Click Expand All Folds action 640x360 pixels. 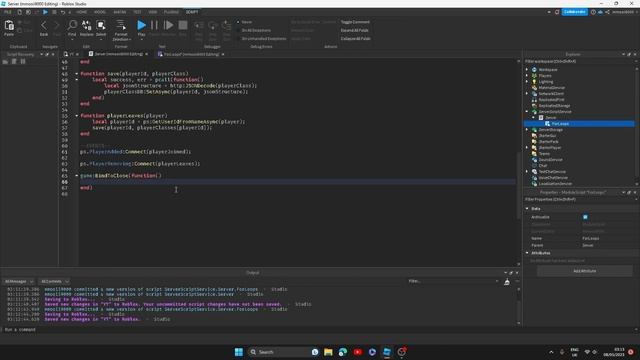[354, 30]
